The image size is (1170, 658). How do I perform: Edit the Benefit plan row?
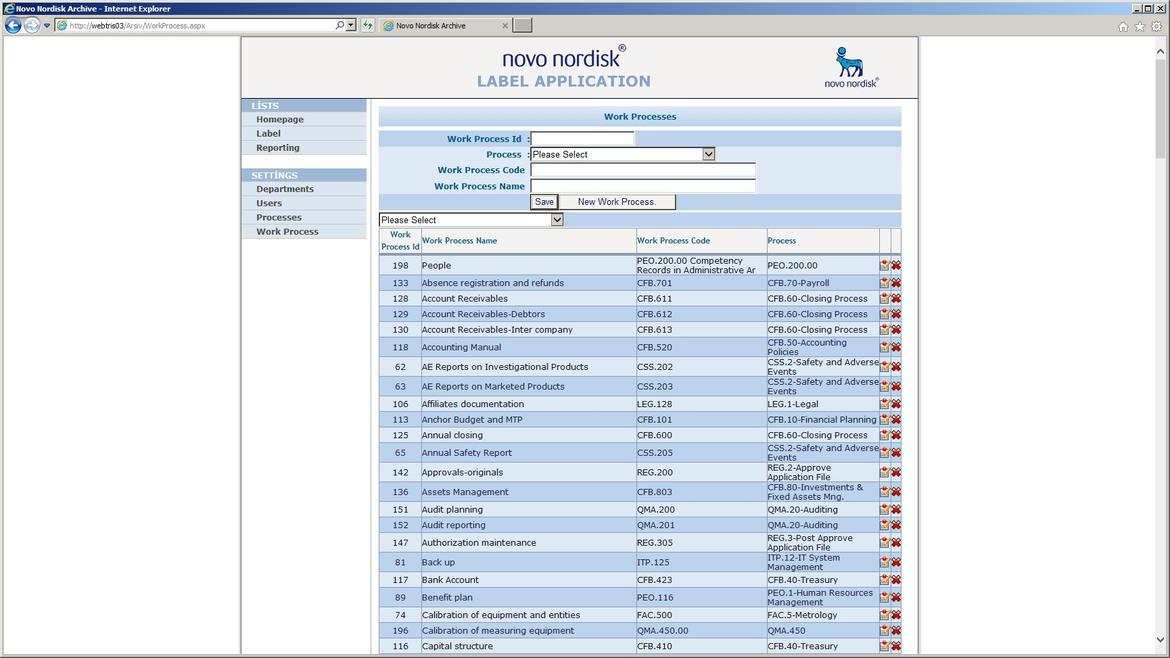pos(884,598)
